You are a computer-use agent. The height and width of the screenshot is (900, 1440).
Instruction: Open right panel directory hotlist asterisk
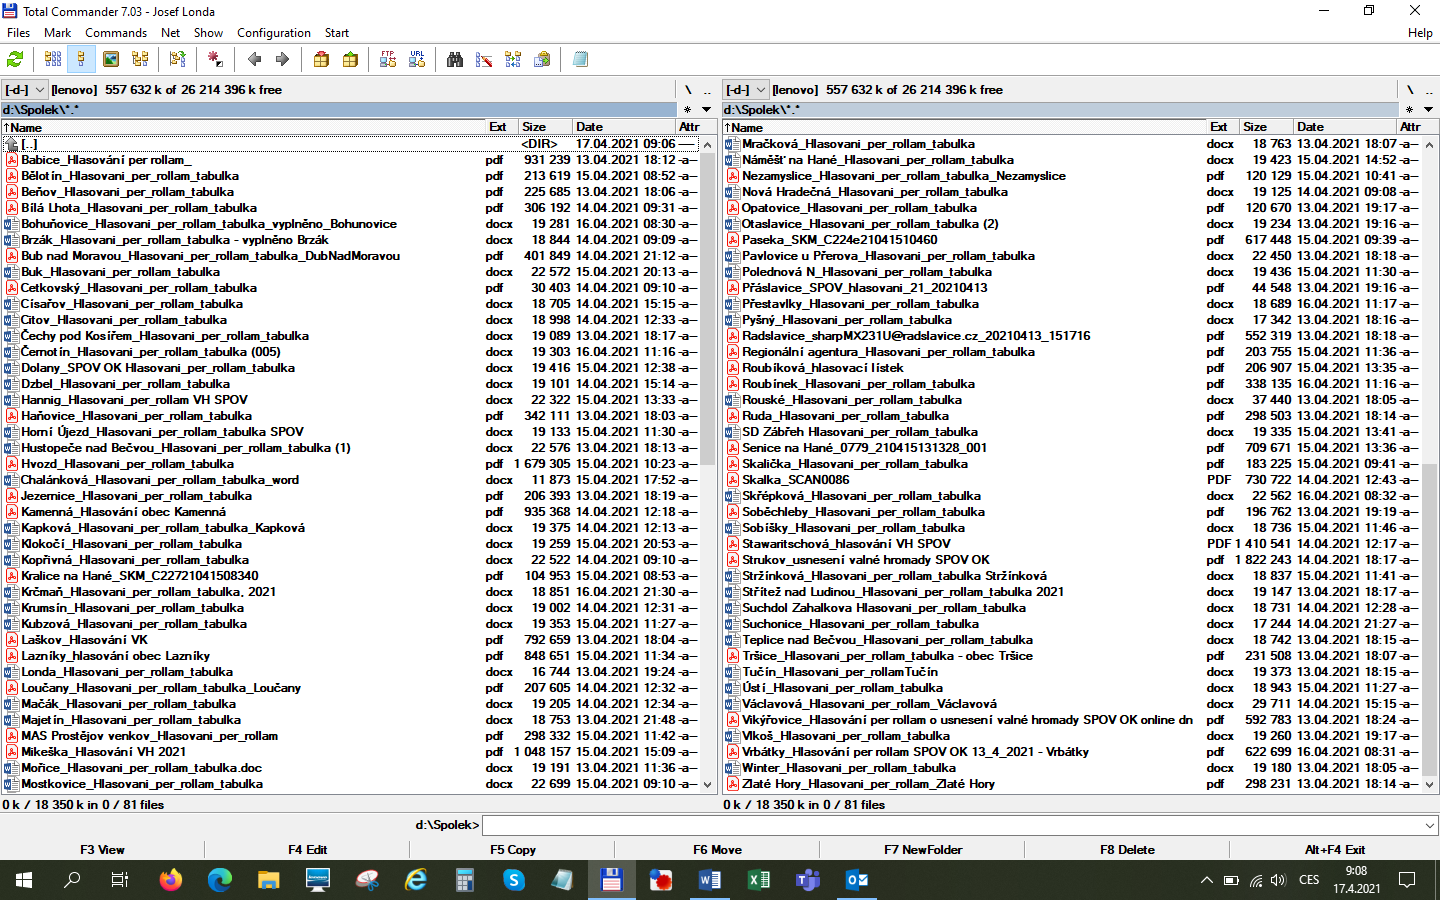(1409, 110)
